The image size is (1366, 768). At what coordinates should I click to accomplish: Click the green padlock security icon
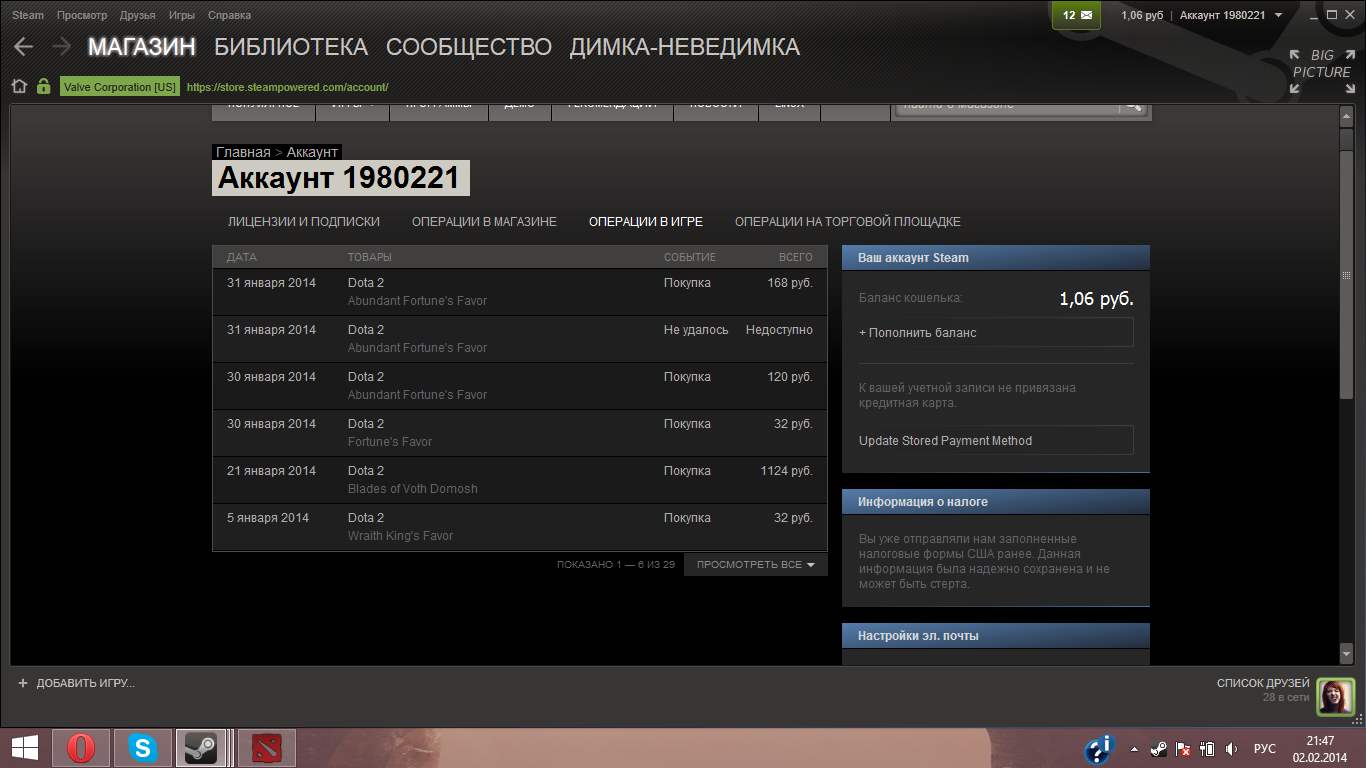tap(43, 86)
